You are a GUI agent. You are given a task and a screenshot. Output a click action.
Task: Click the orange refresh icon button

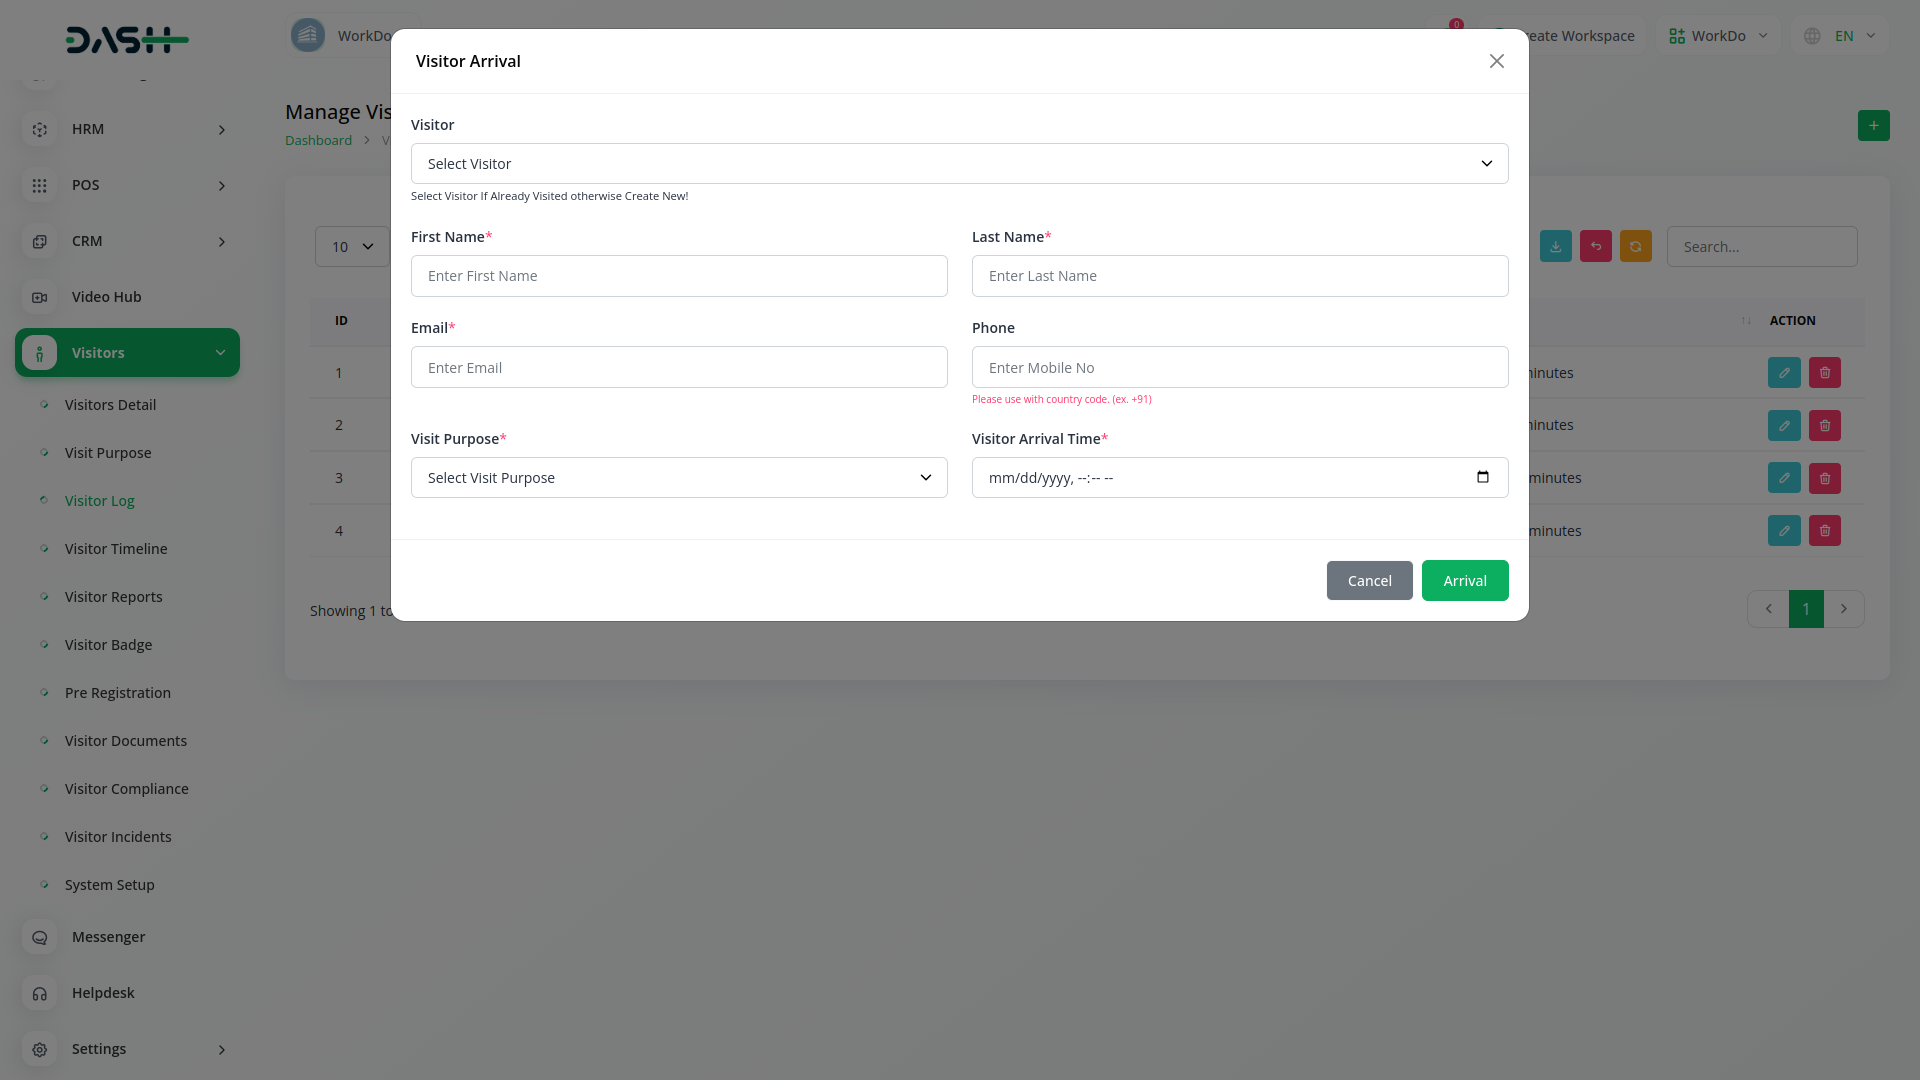click(x=1635, y=247)
